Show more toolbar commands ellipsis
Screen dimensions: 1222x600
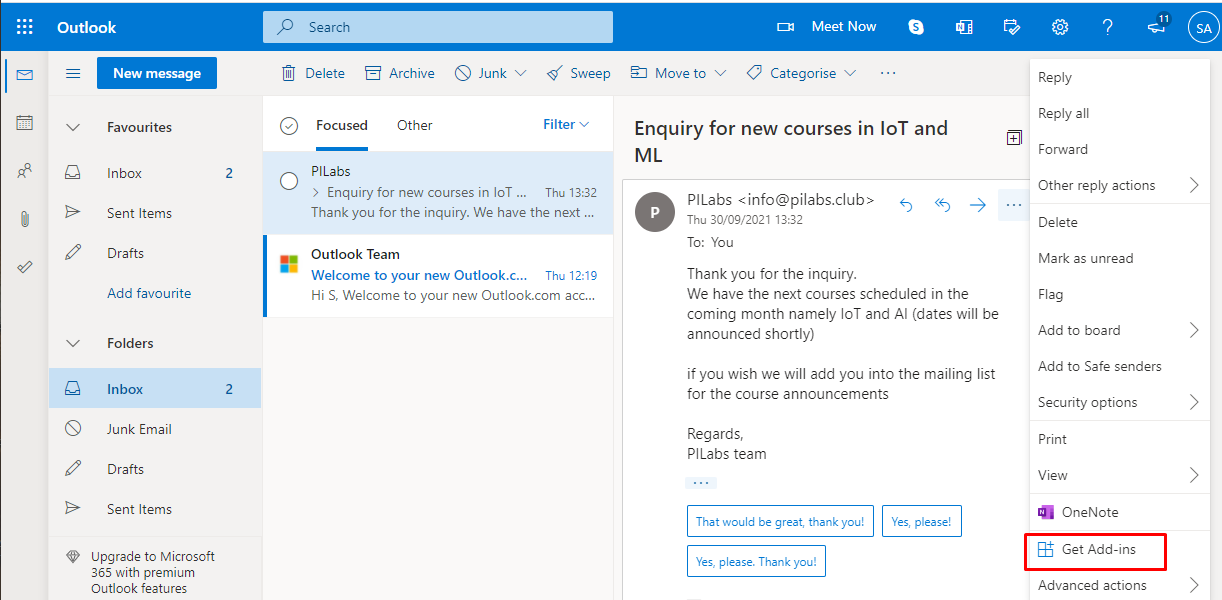click(x=888, y=73)
